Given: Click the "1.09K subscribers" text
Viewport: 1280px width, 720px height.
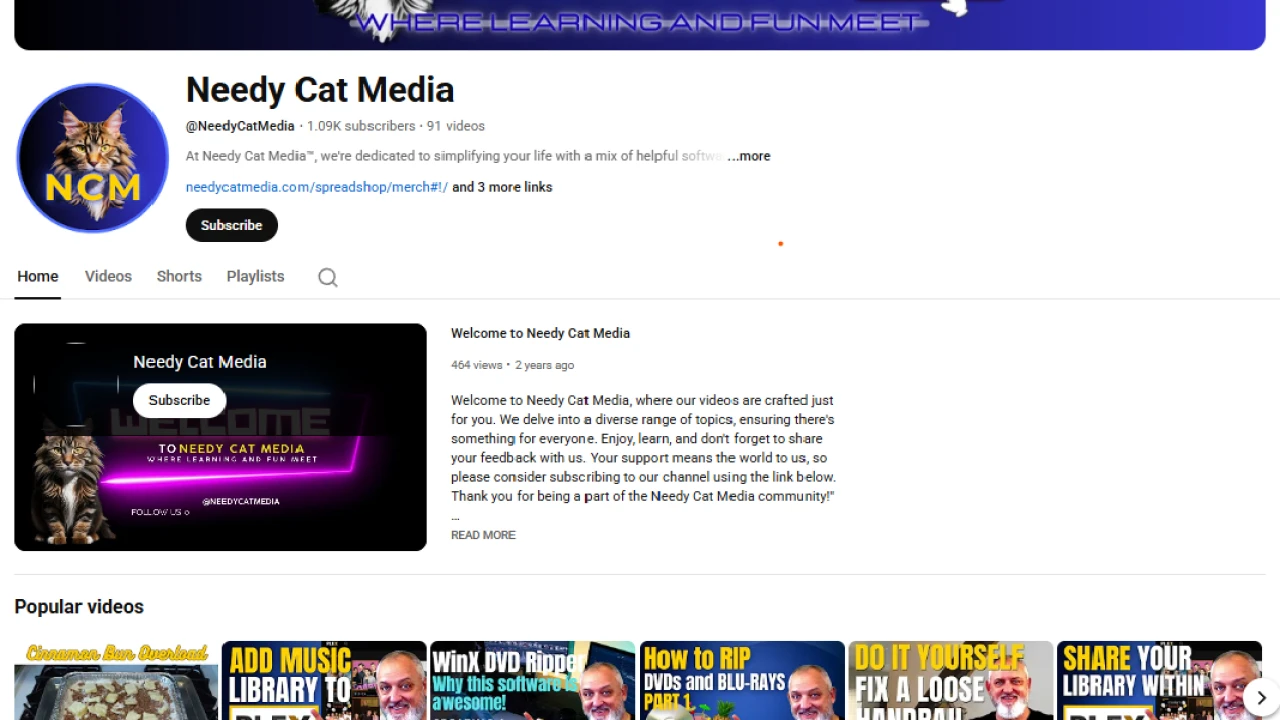Looking at the screenshot, I should click(x=361, y=126).
